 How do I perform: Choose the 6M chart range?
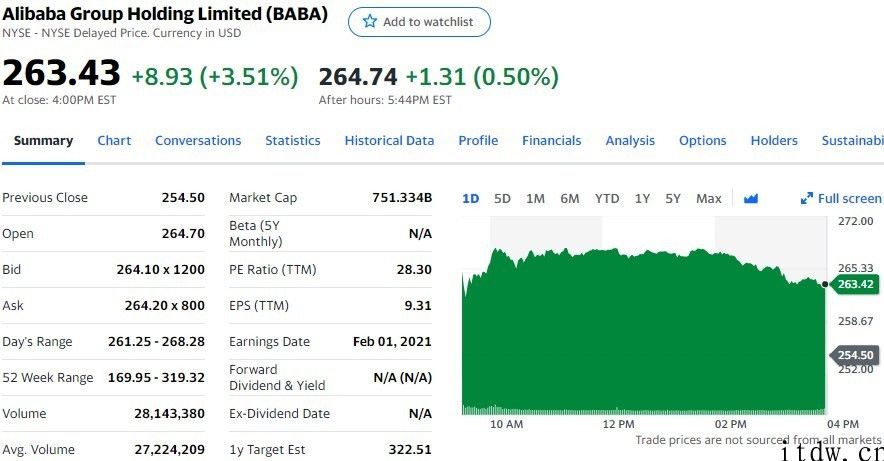[x=569, y=198]
